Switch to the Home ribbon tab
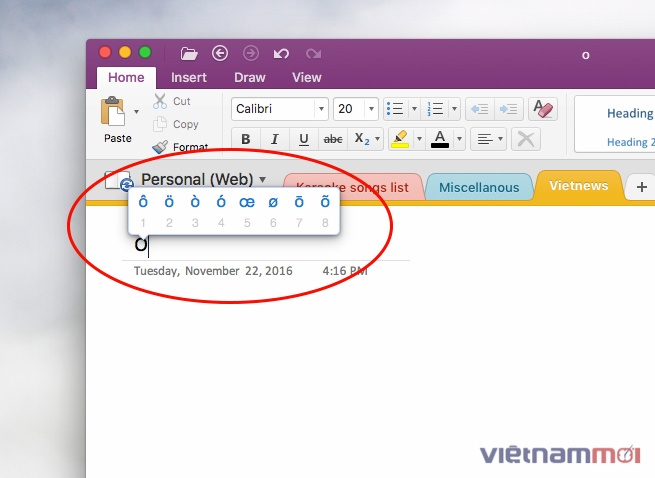Viewport: 655px width, 478px height. [x=126, y=77]
